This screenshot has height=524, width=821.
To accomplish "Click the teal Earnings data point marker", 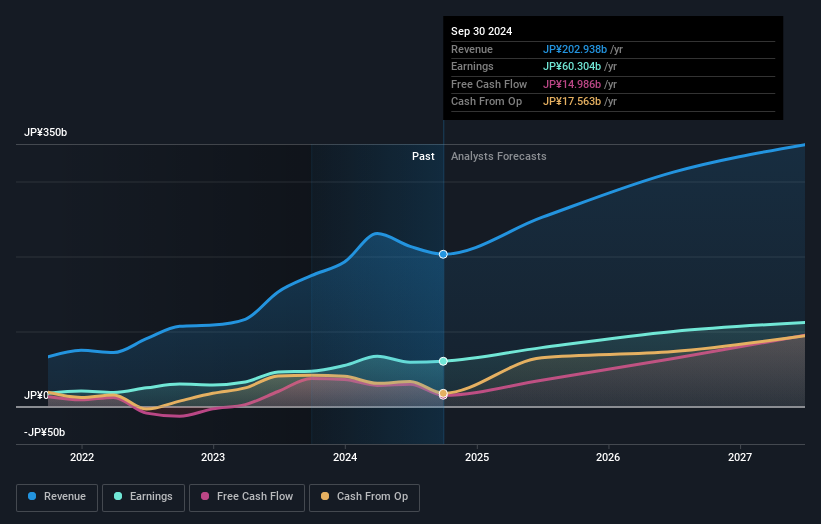I will 443,361.
